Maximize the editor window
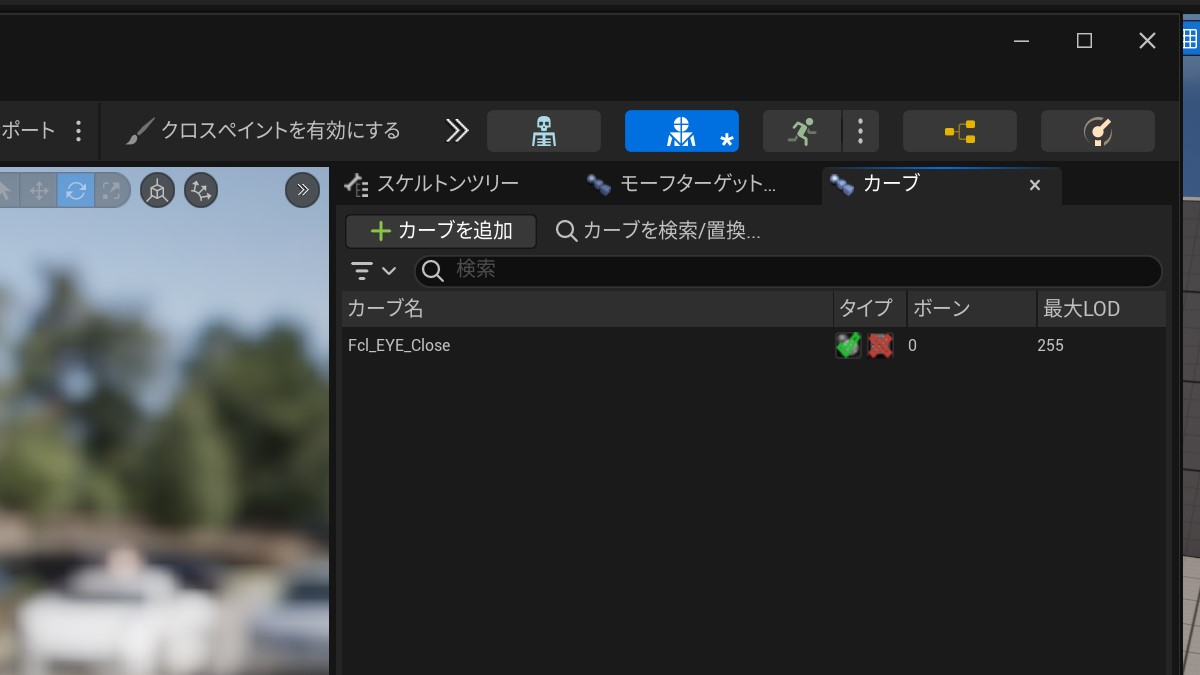This screenshot has width=1200, height=675. [x=1084, y=41]
